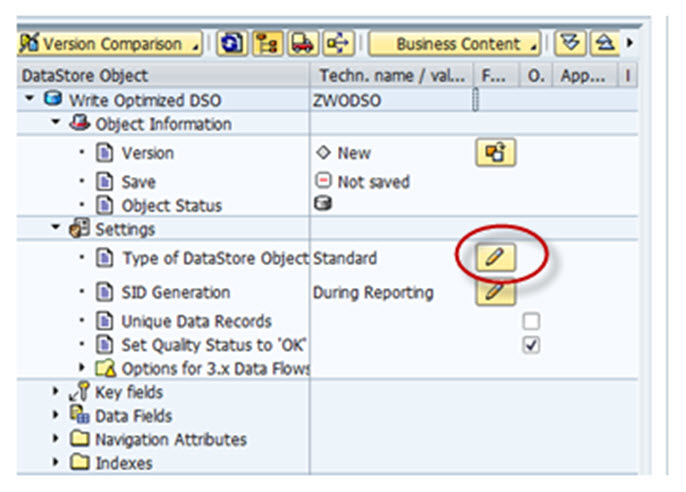Expand the Navigation Attributes folder
This screenshot has width=686, height=492.
click(56, 440)
